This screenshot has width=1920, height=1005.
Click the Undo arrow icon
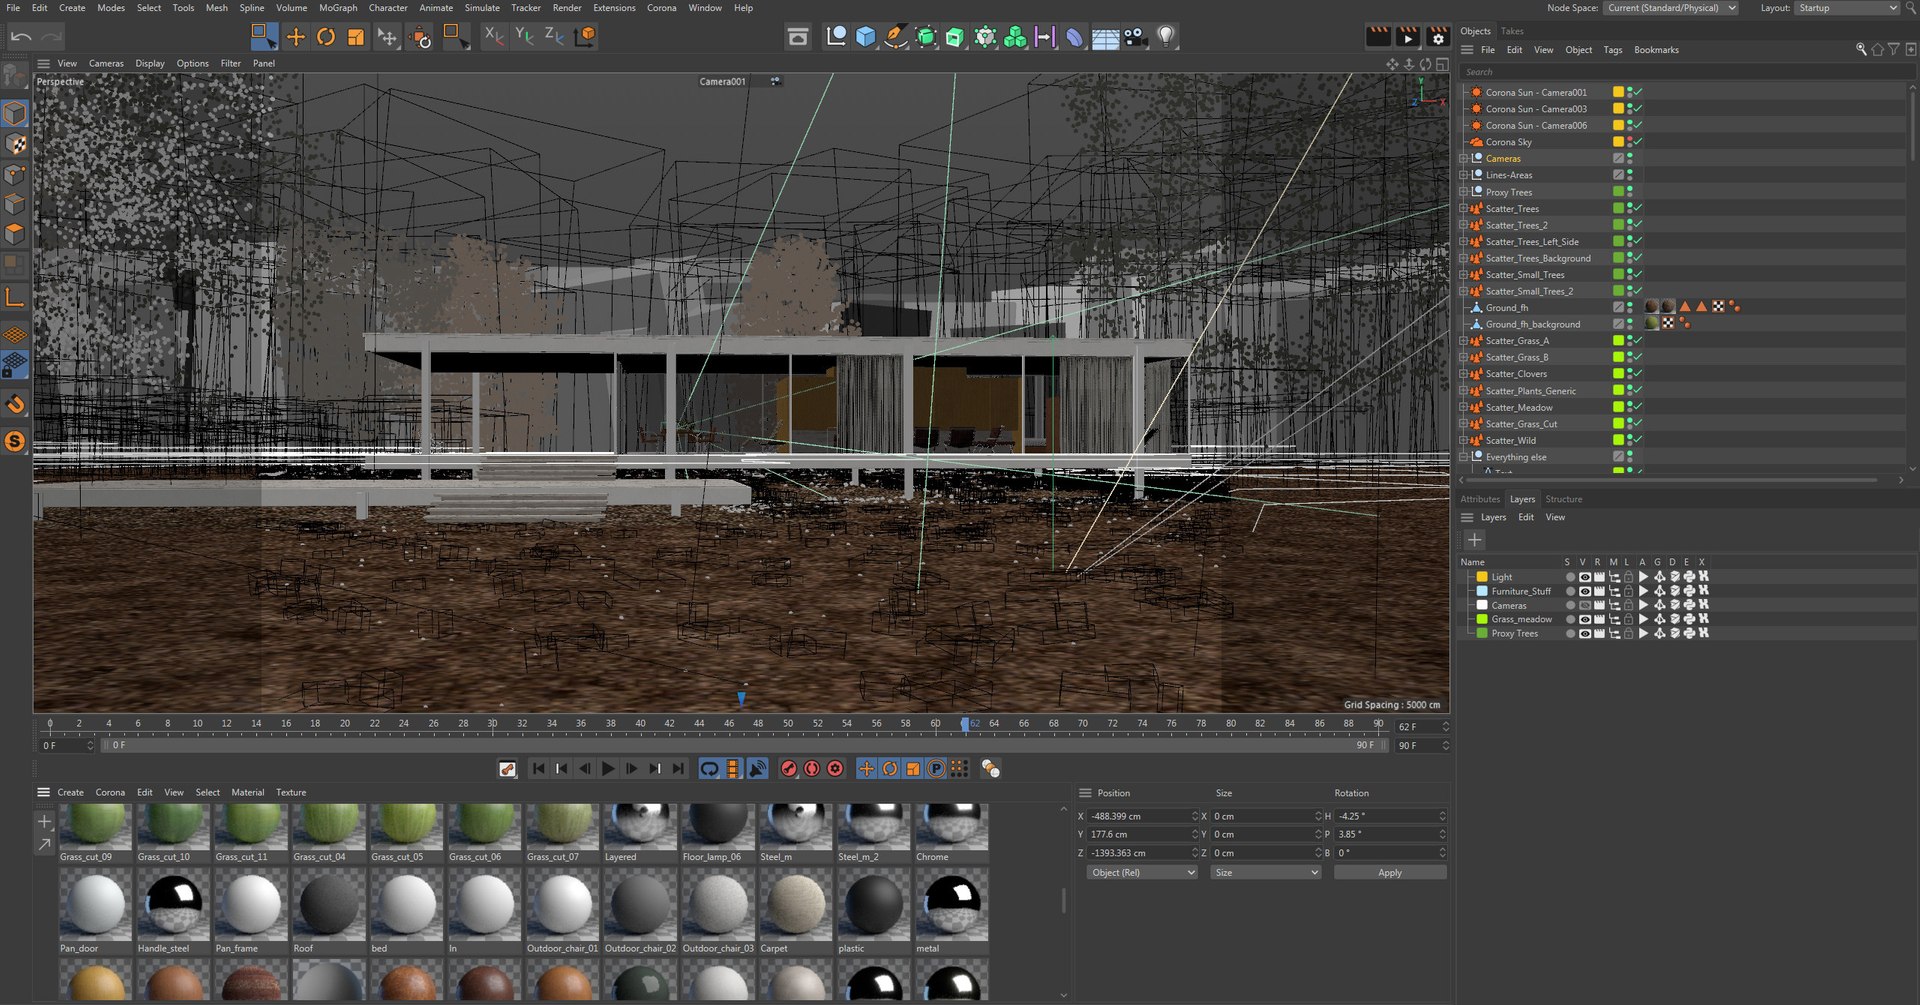21,37
